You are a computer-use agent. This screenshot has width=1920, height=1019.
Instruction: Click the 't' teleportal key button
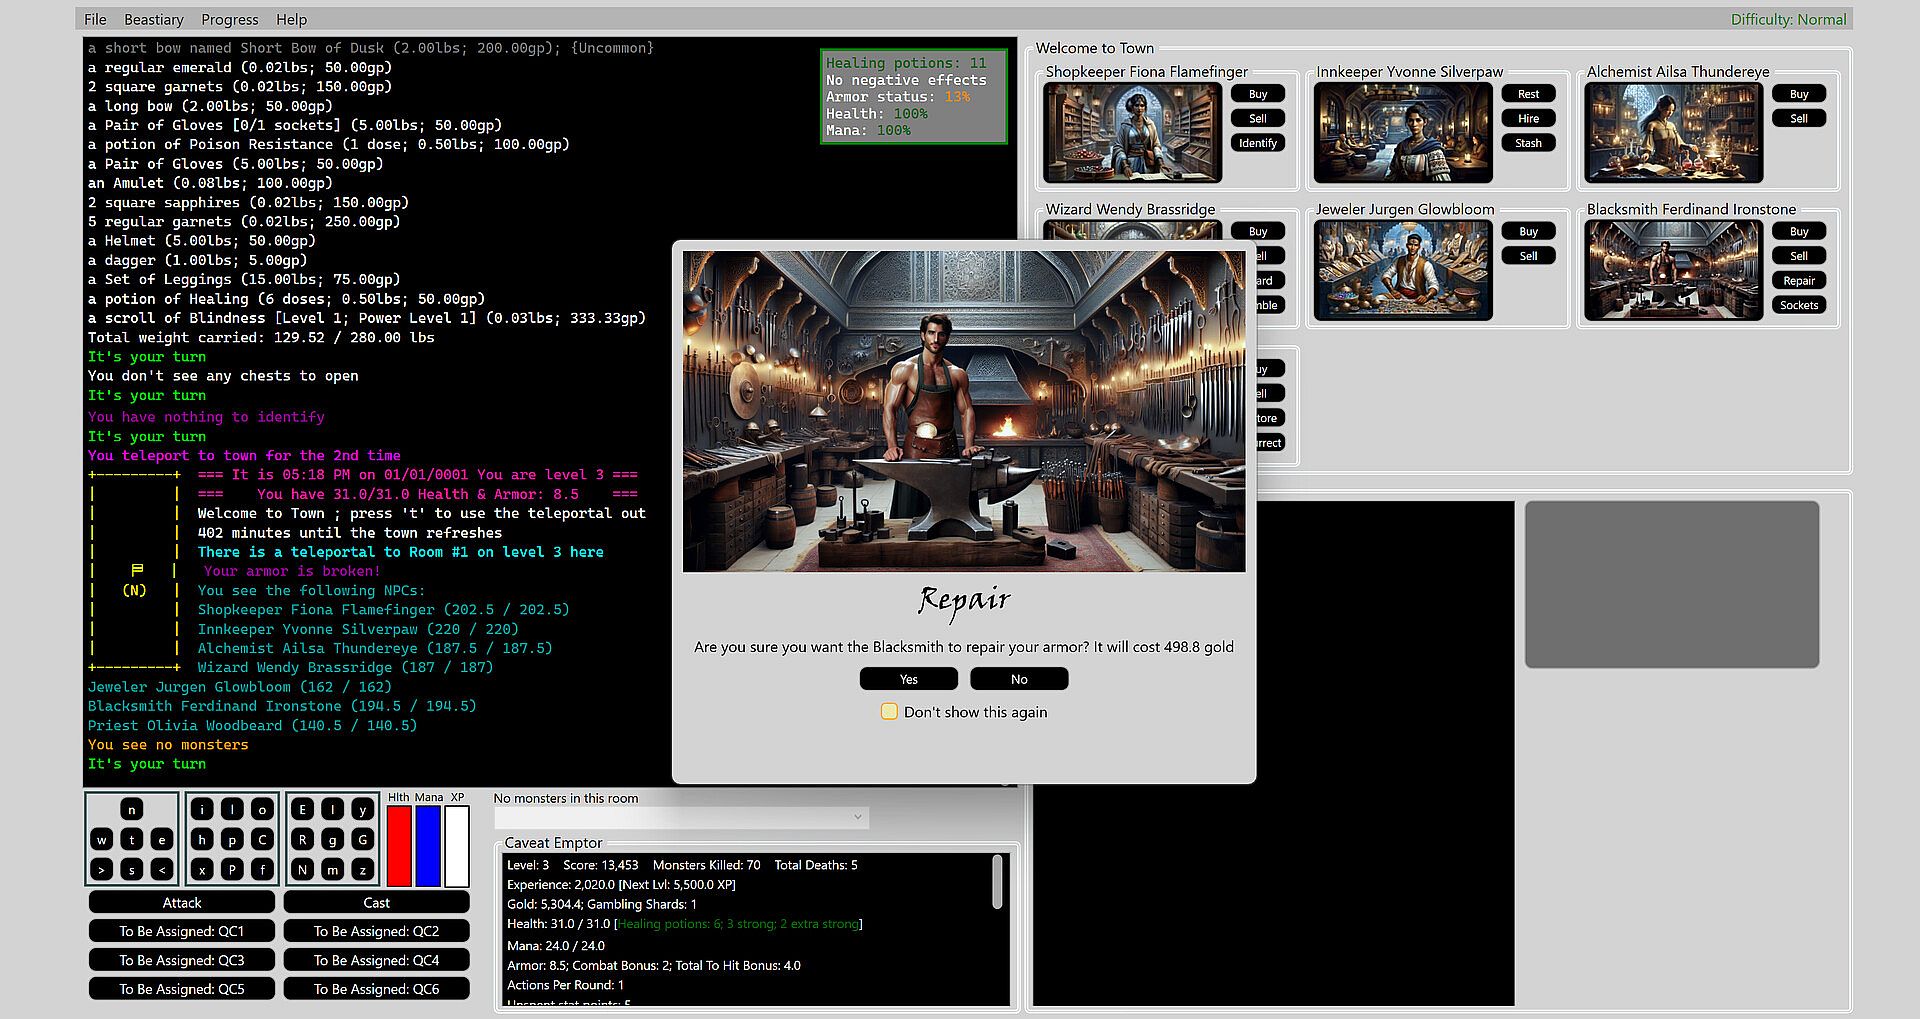pyautogui.click(x=132, y=840)
